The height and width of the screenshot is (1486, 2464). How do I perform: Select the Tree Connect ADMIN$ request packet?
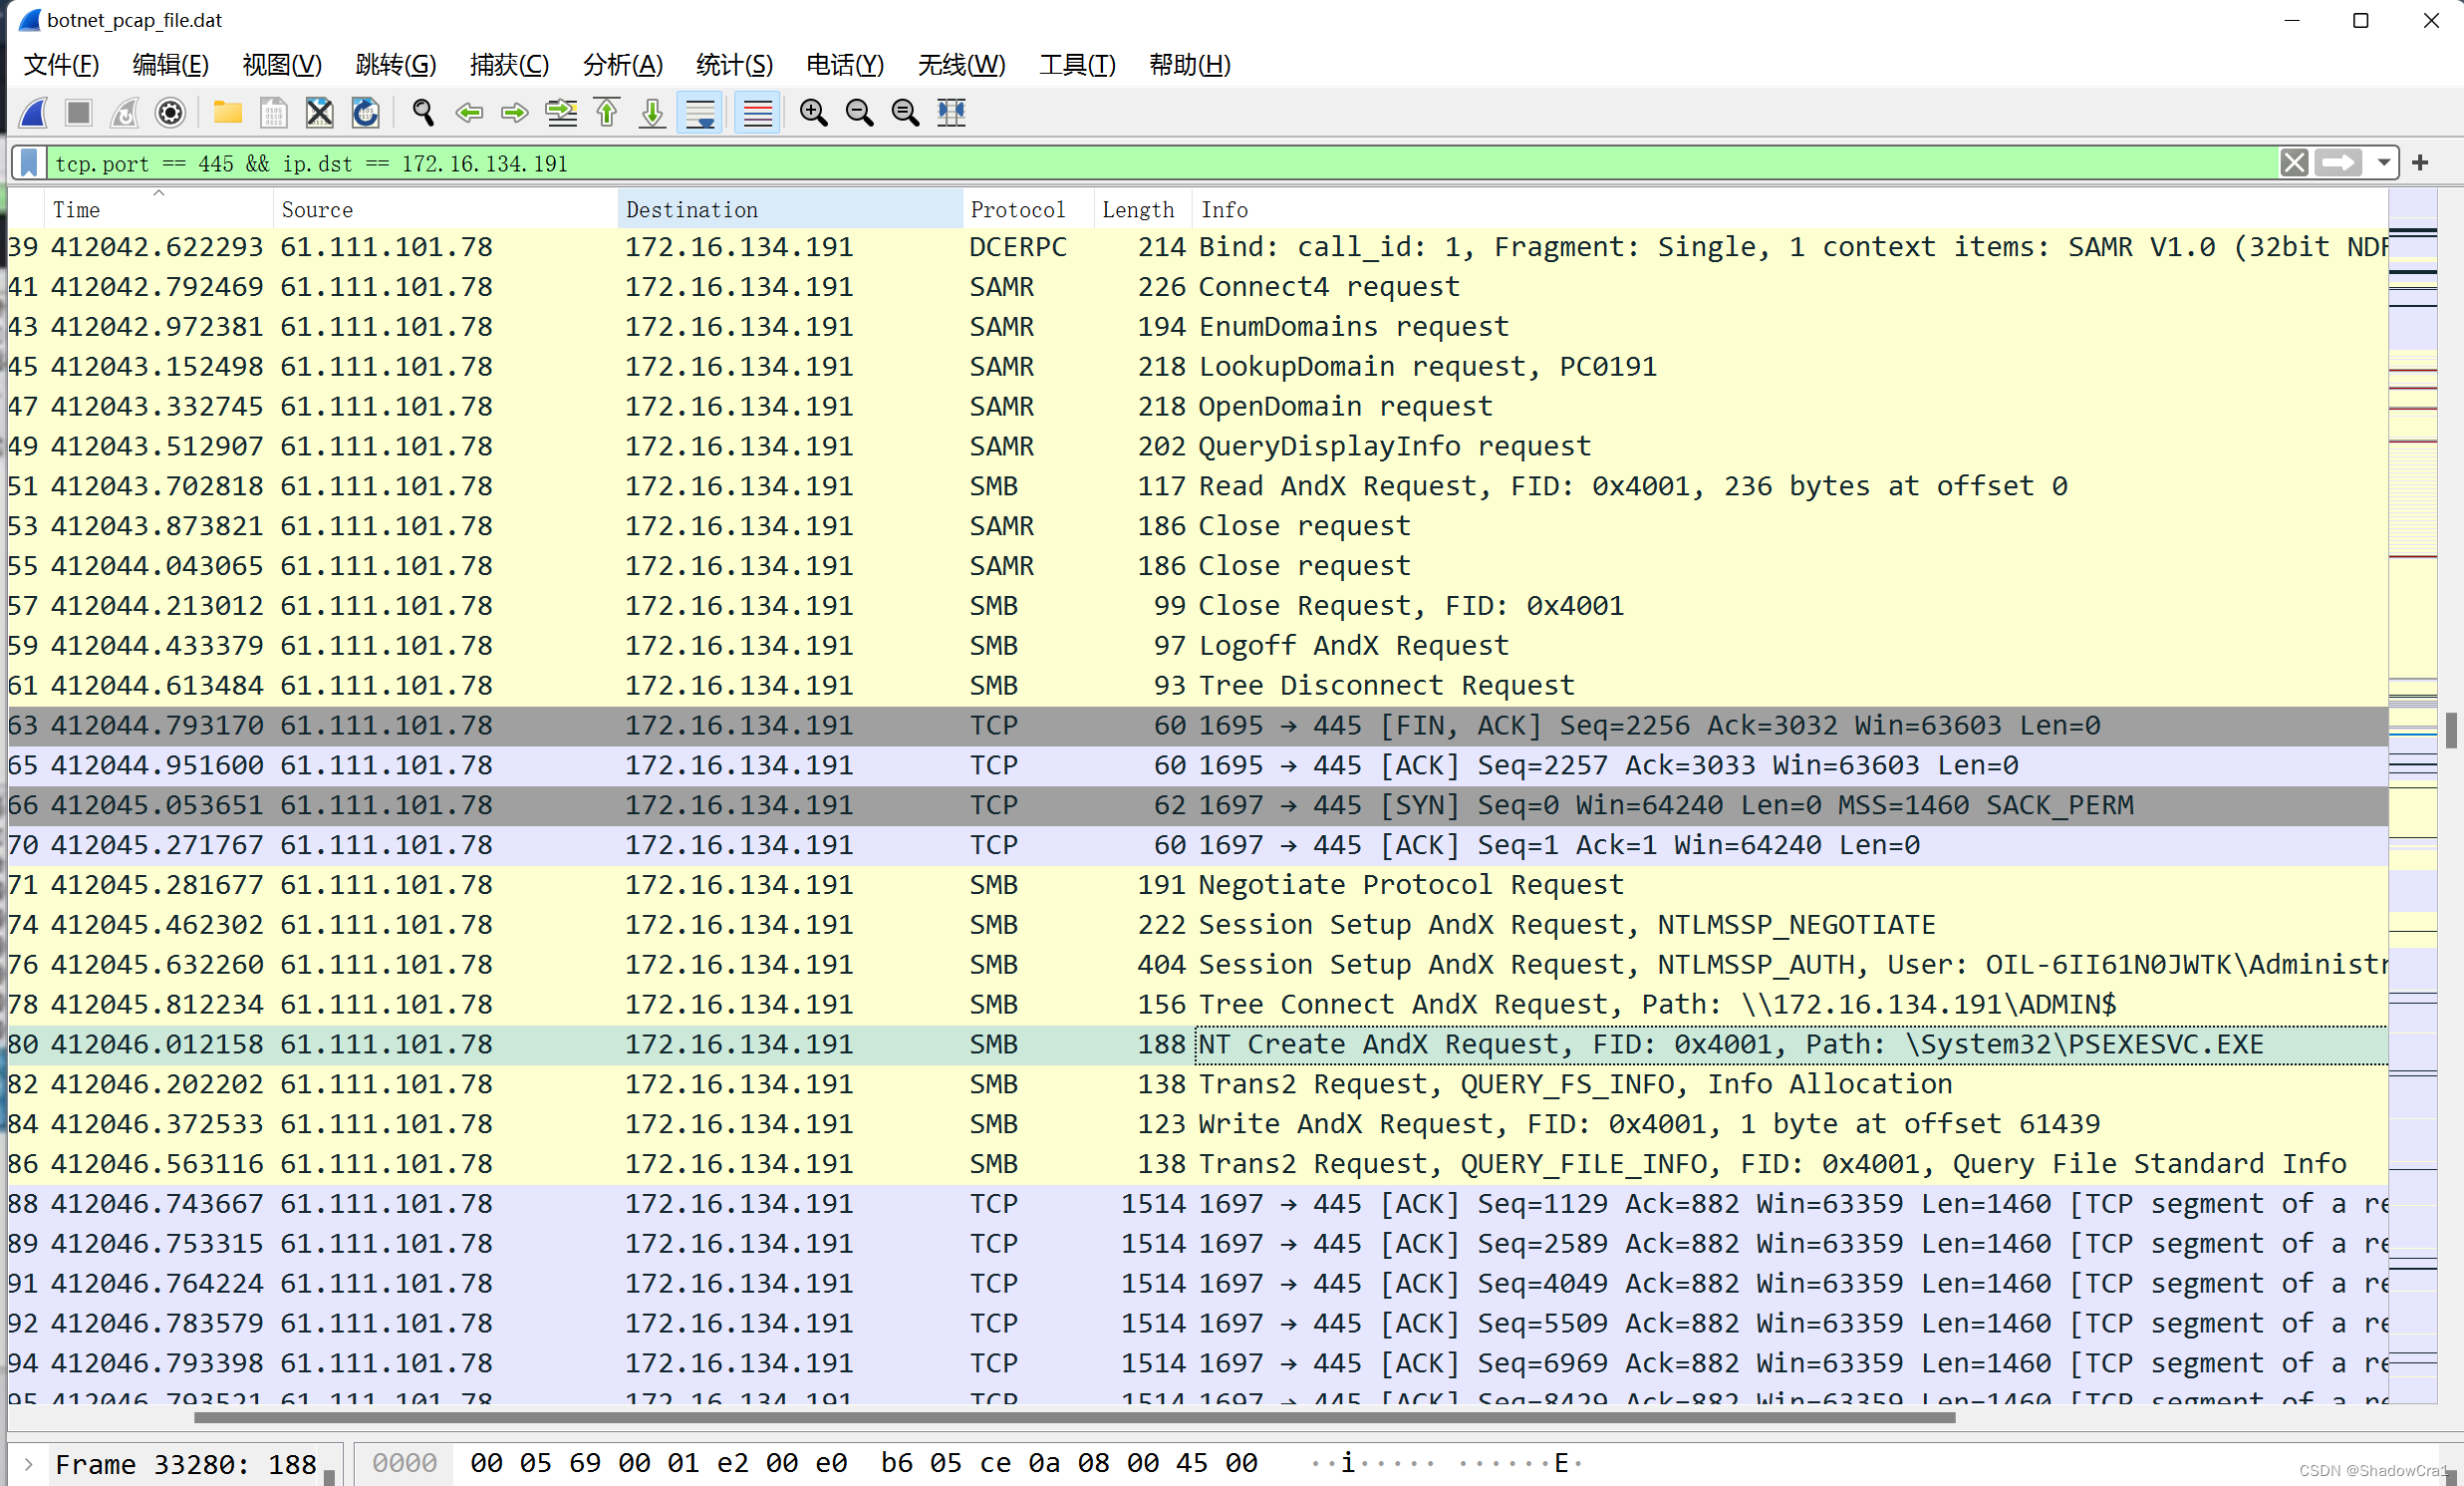1198,1005
